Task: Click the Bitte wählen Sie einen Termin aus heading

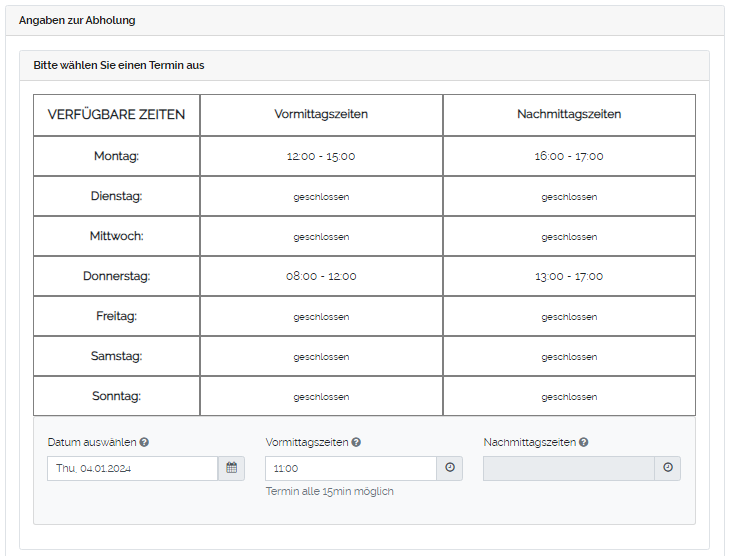Action: tap(119, 65)
